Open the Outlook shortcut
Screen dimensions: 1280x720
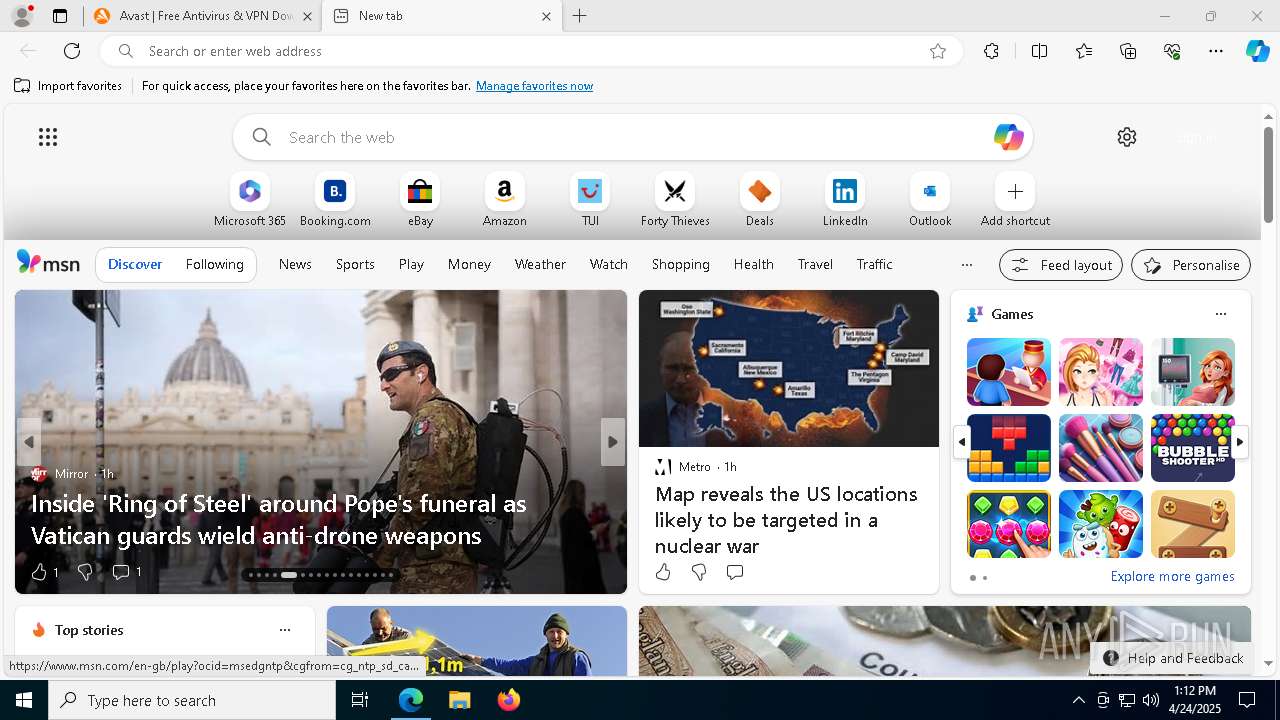[x=930, y=200]
